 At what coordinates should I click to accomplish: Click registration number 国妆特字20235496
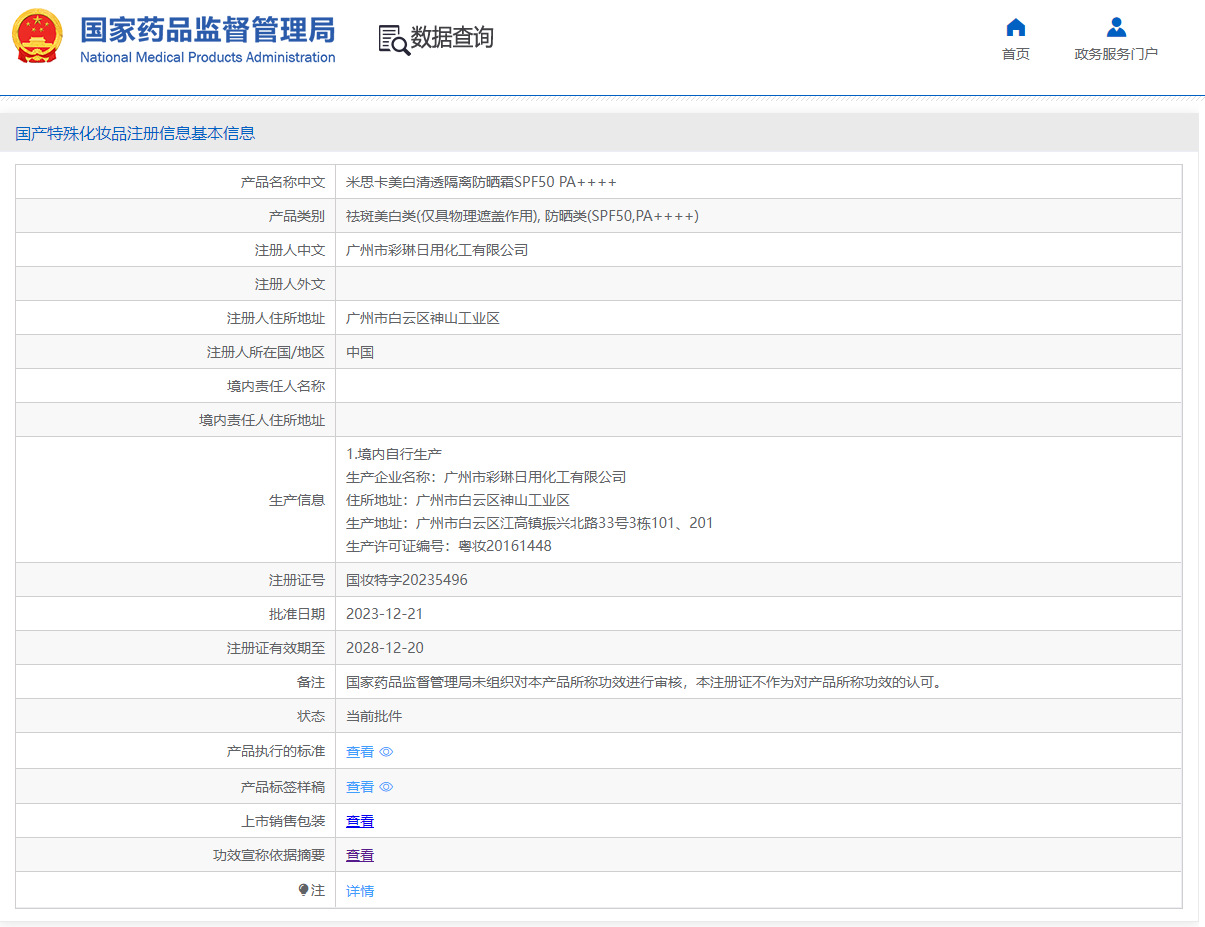pyautogui.click(x=406, y=580)
